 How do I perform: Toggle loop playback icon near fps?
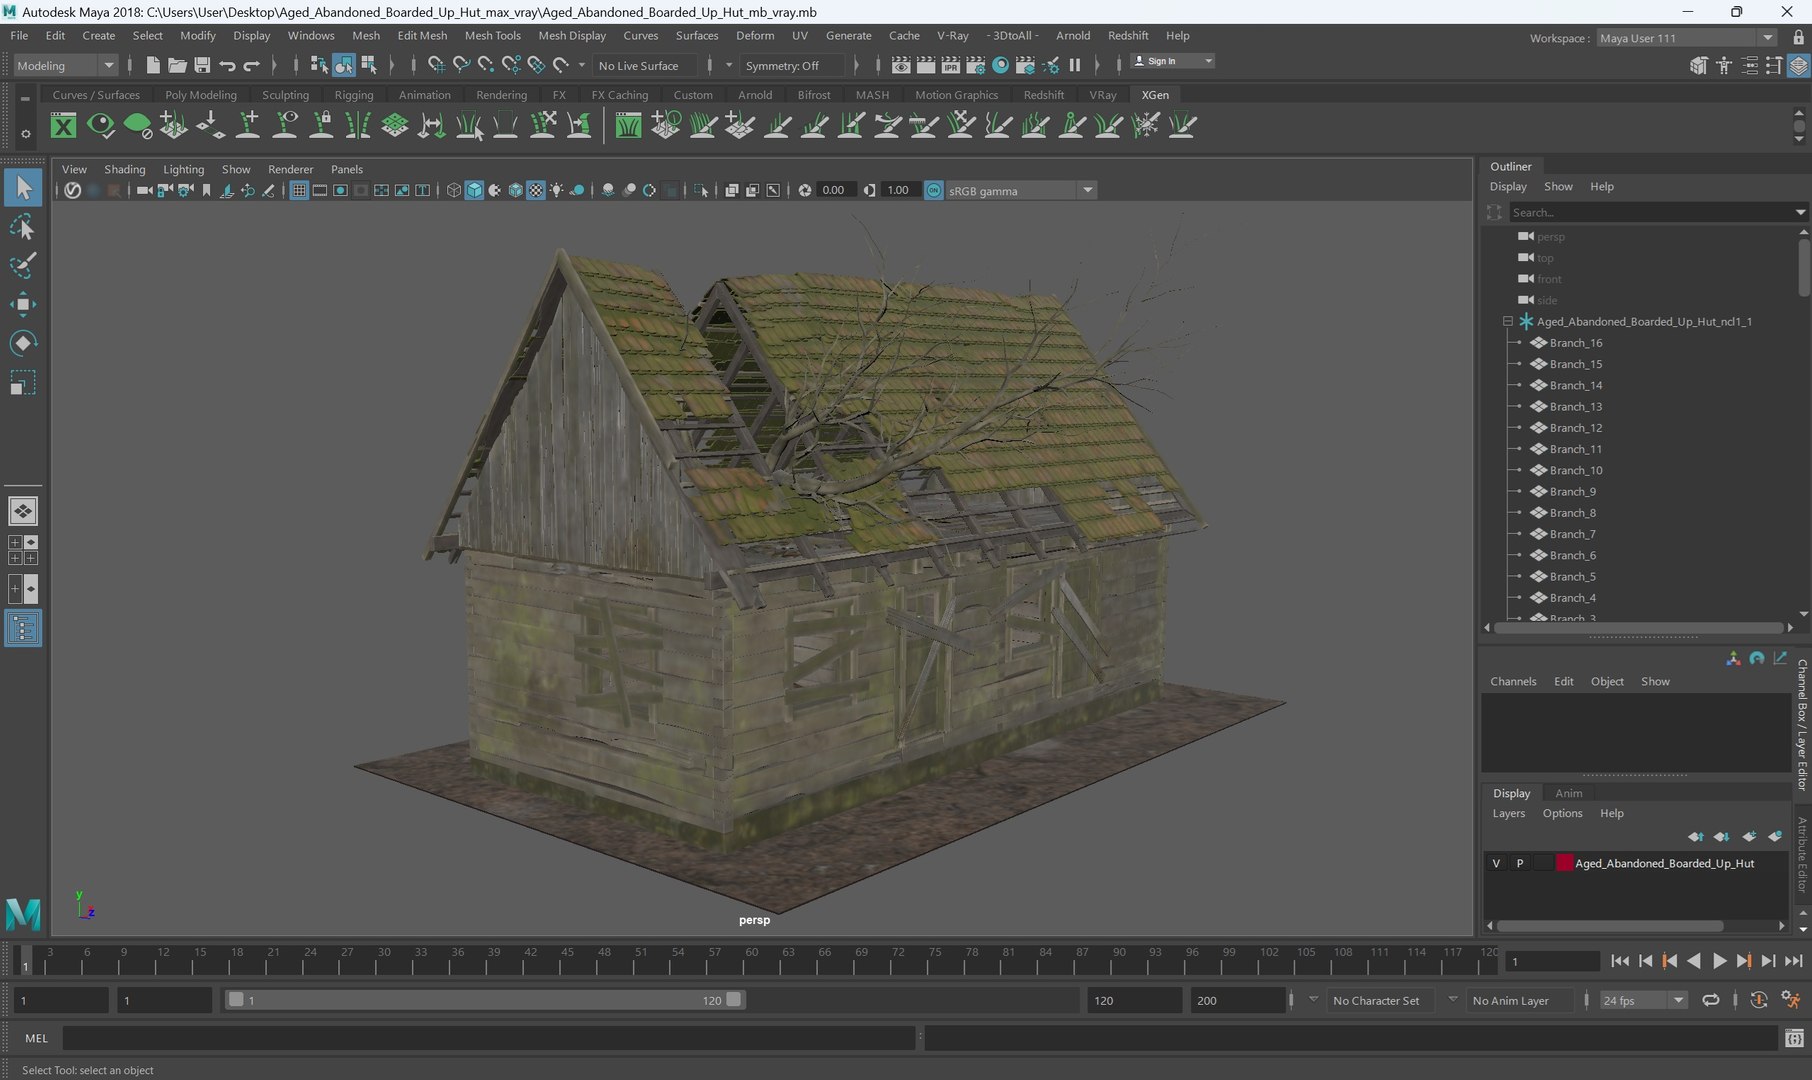point(1711,1000)
